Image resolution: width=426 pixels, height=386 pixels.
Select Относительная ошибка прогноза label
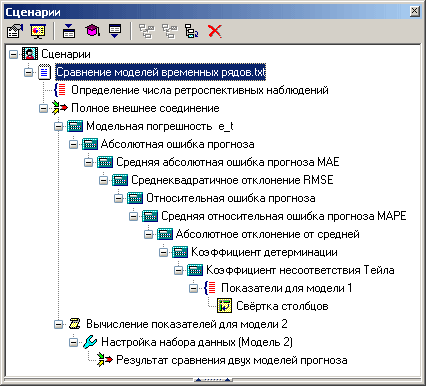point(231,198)
